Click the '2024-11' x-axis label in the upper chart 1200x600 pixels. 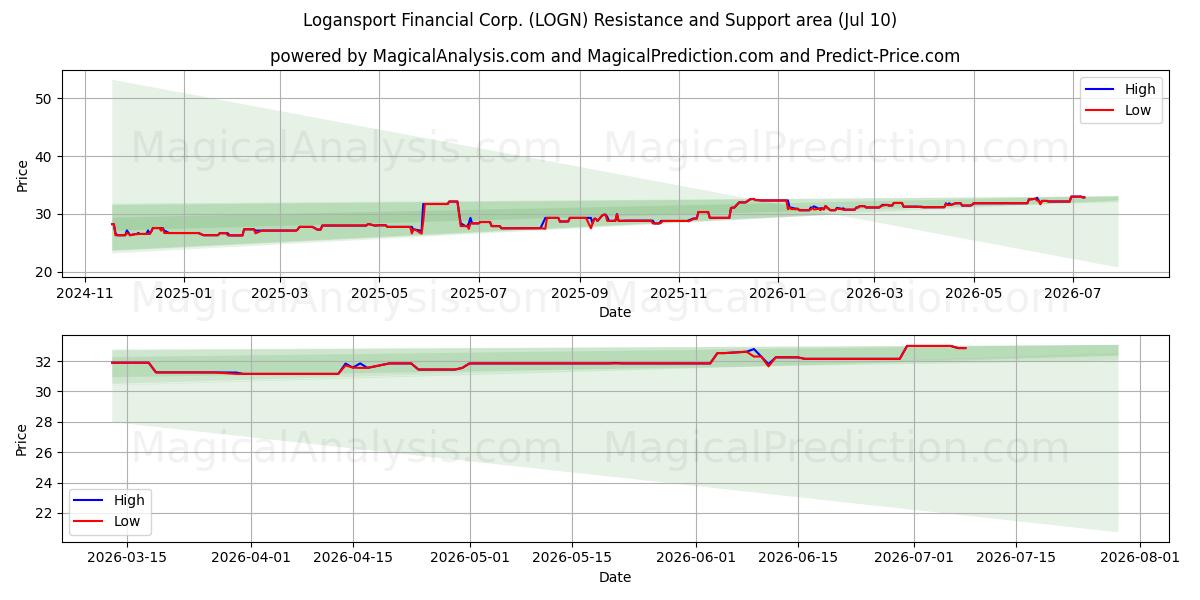pyautogui.click(x=84, y=294)
